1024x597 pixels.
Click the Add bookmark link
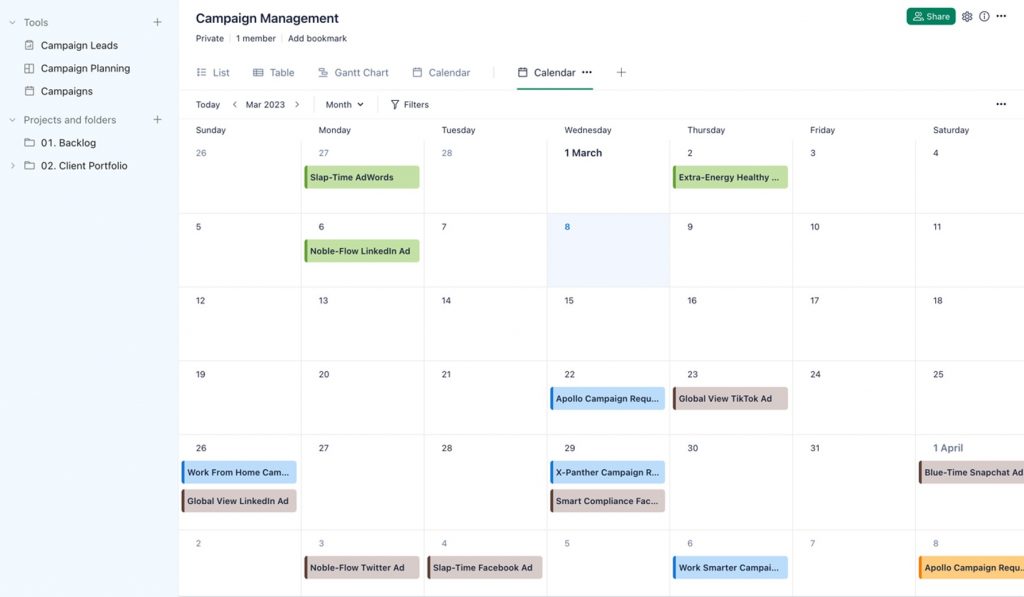click(x=317, y=39)
